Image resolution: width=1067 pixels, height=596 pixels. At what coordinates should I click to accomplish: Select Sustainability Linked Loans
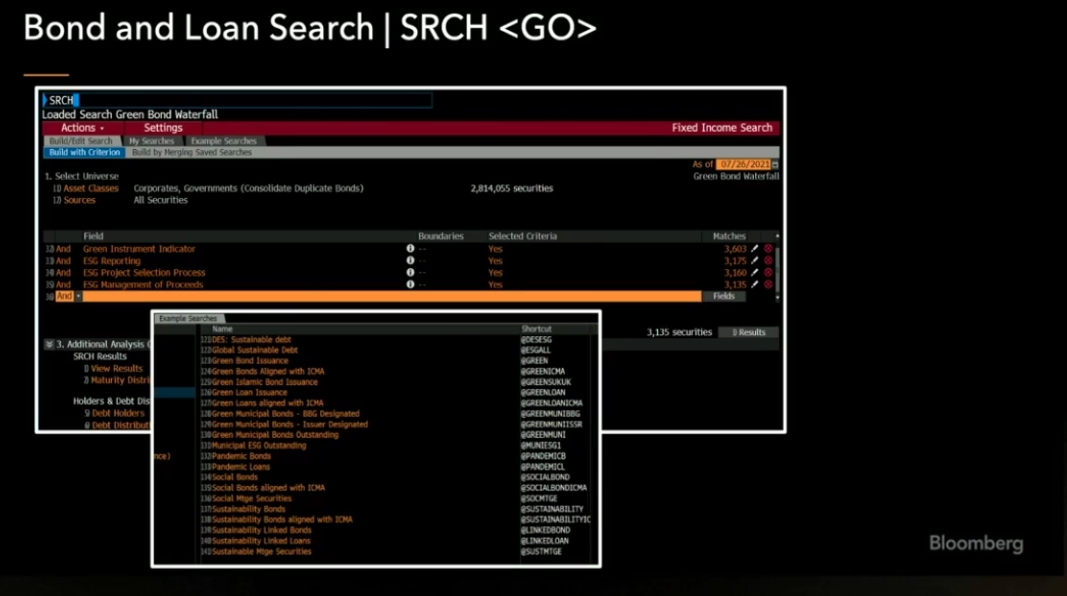click(x=261, y=541)
